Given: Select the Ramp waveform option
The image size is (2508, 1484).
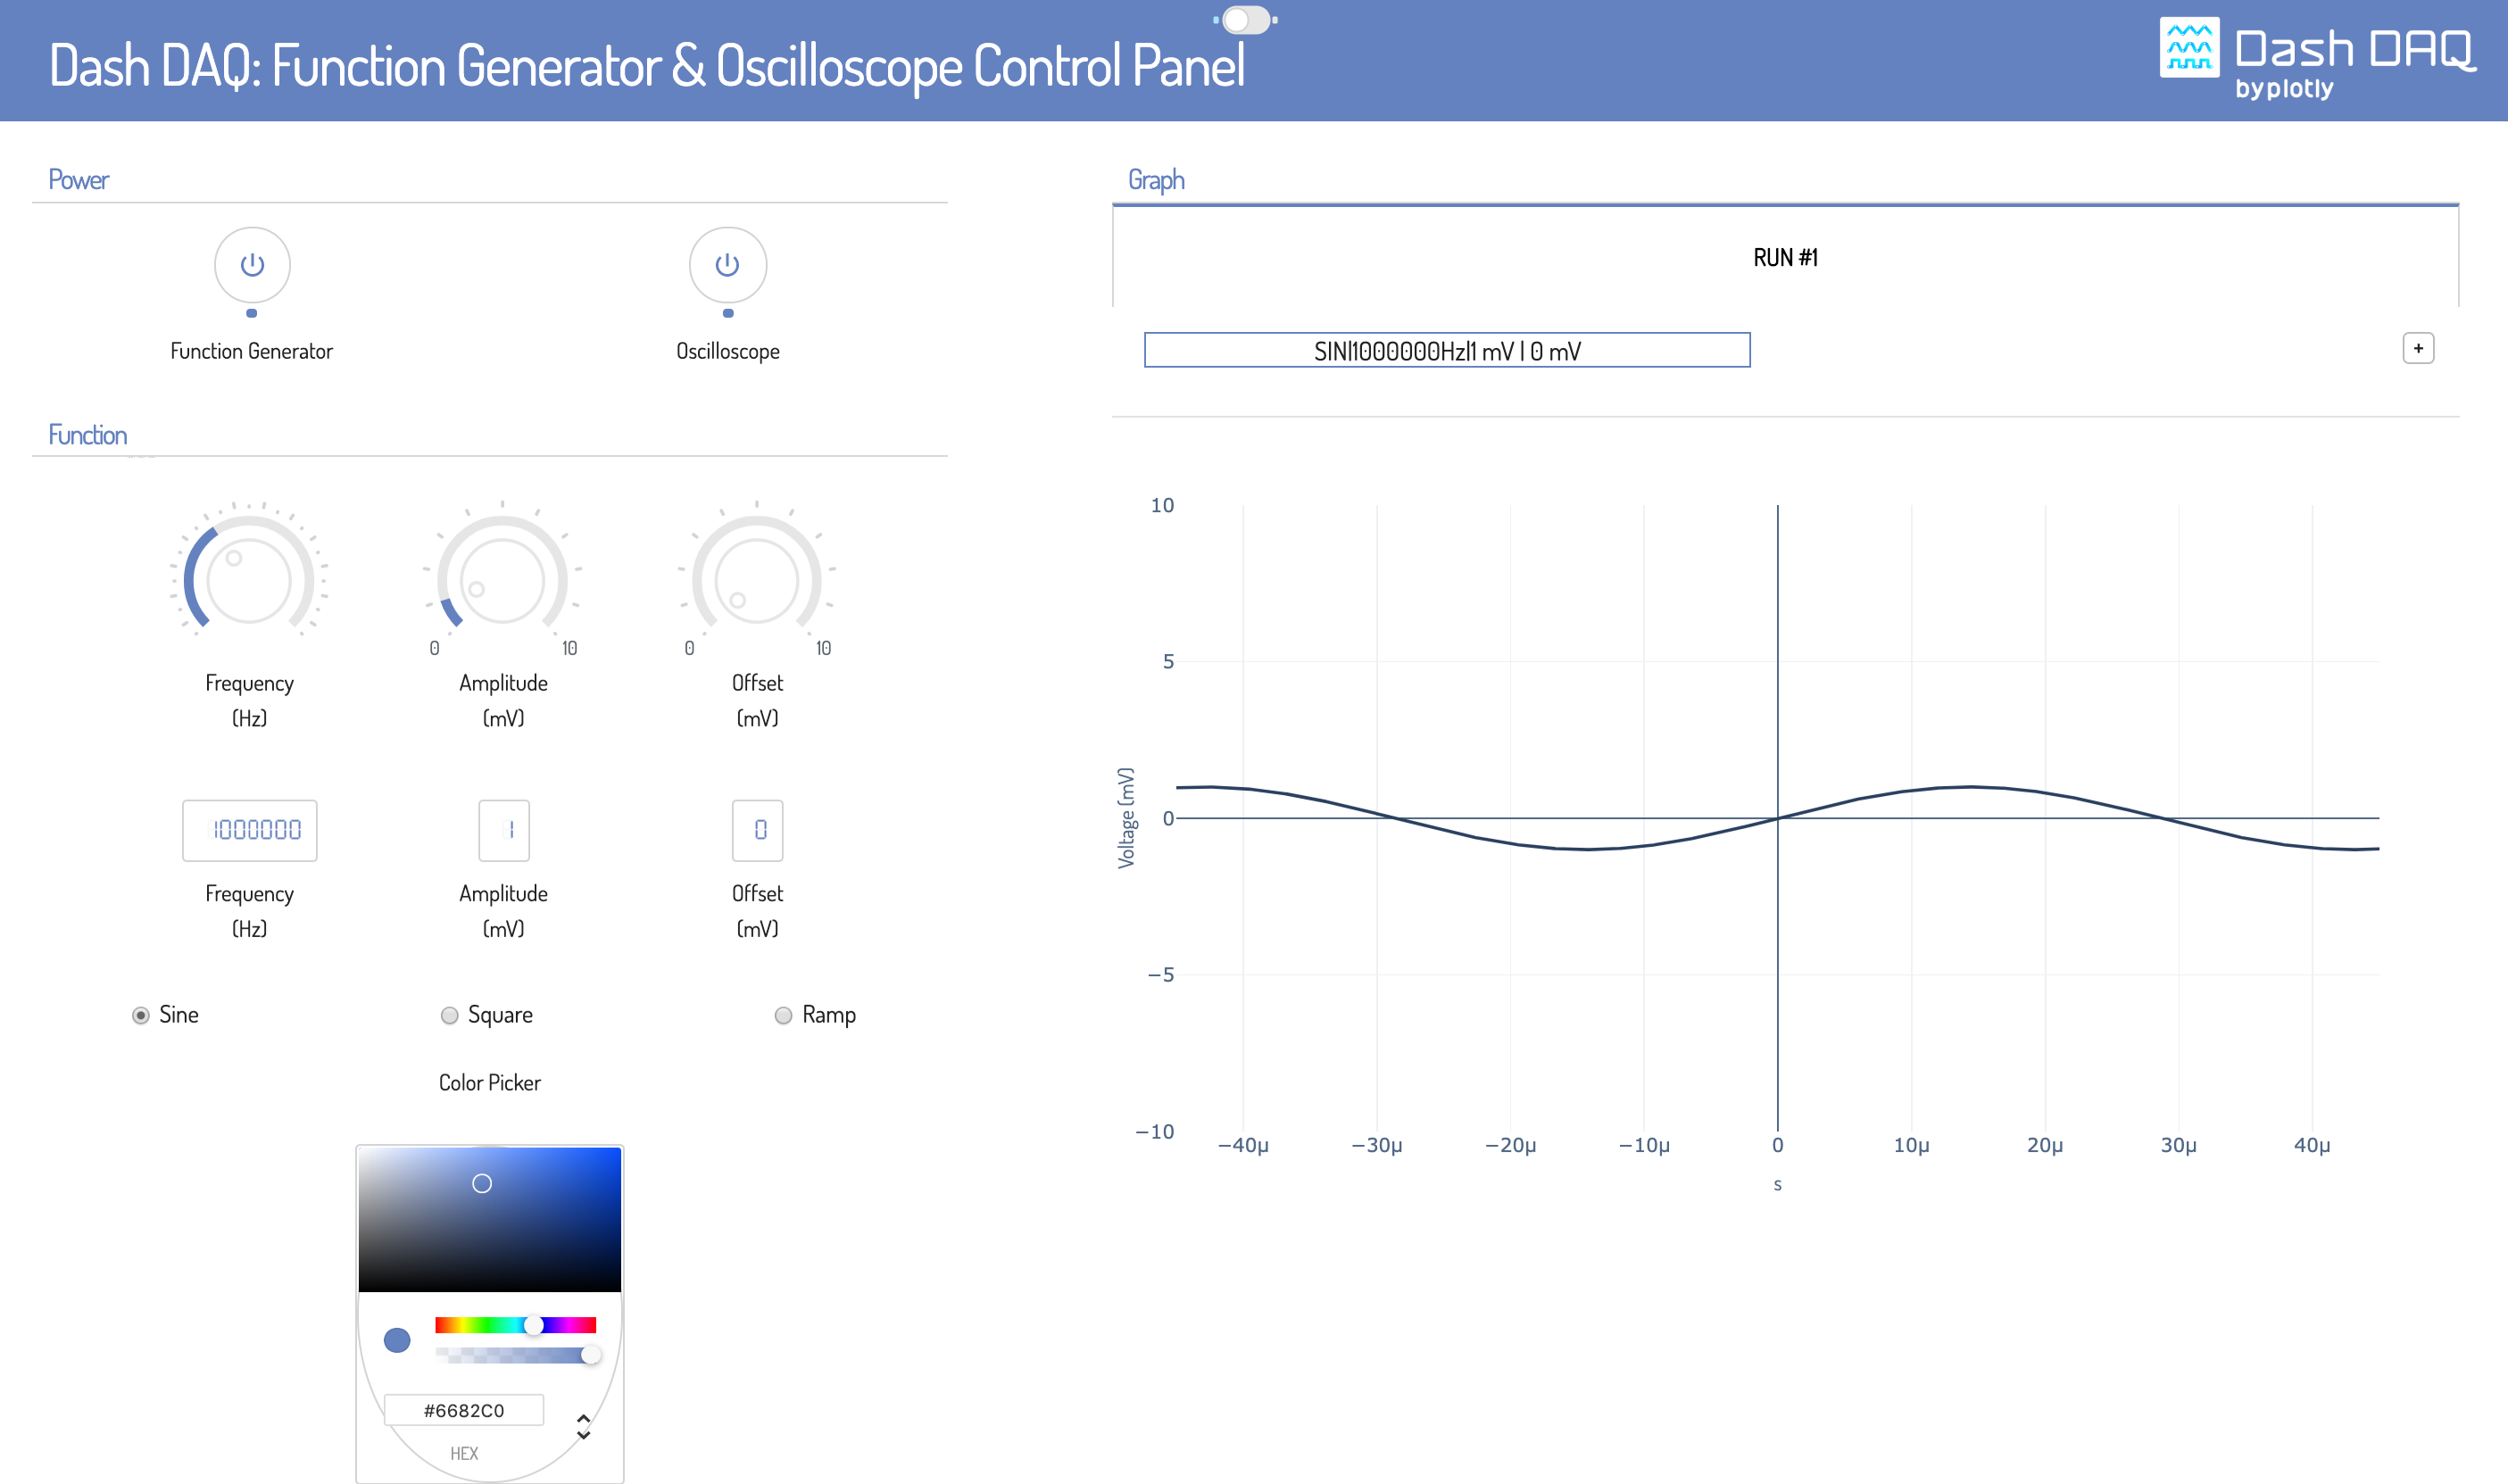Looking at the screenshot, I should [x=783, y=1015].
